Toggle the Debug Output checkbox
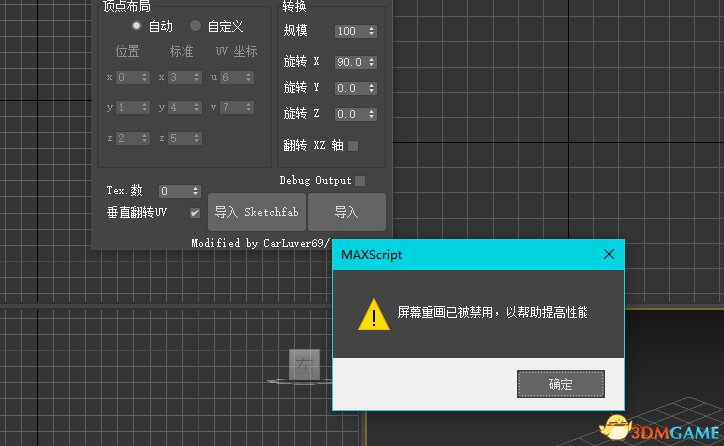The width and height of the screenshot is (724, 446). click(360, 181)
